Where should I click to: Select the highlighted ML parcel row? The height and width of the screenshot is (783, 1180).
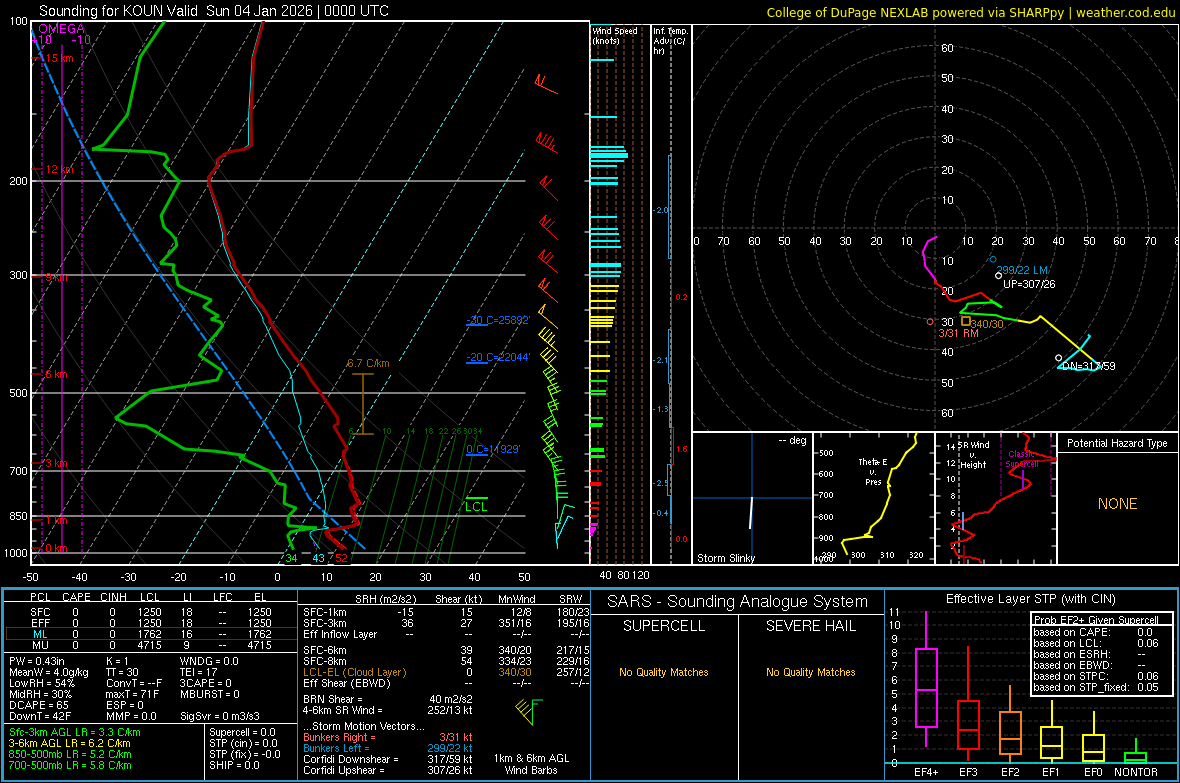tap(151, 634)
